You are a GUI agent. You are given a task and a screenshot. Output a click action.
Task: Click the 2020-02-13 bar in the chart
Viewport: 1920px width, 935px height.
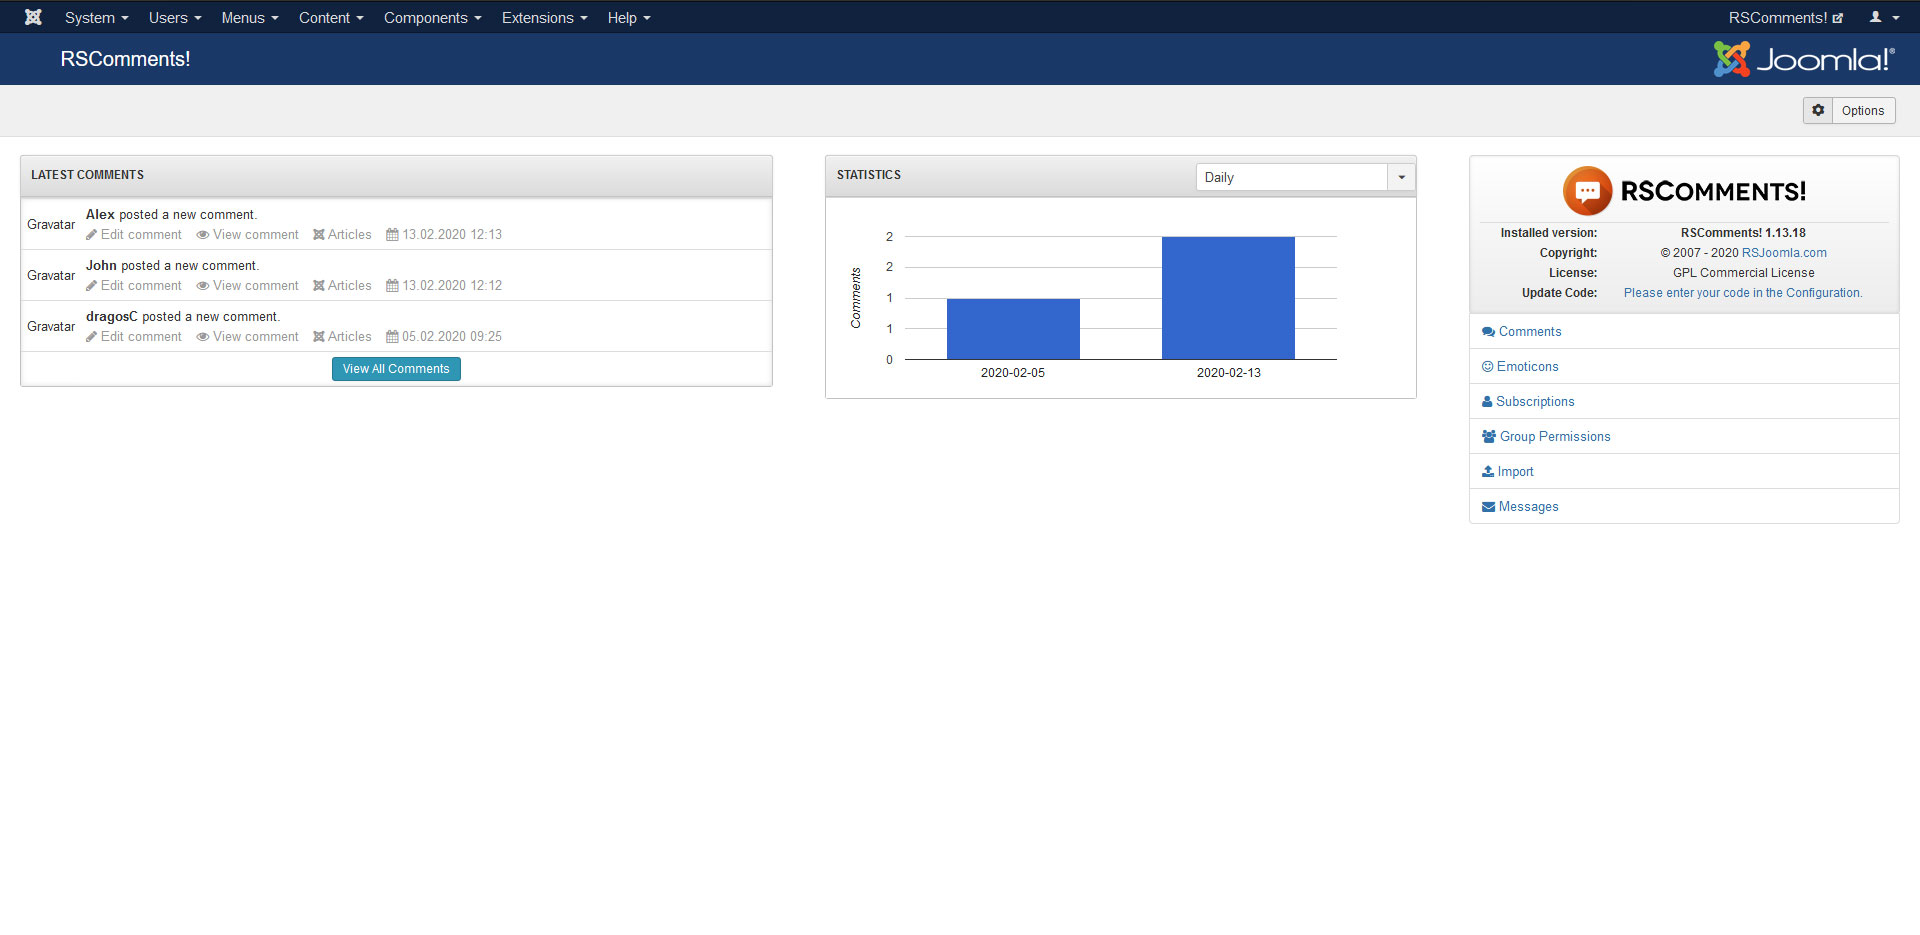[x=1228, y=298]
